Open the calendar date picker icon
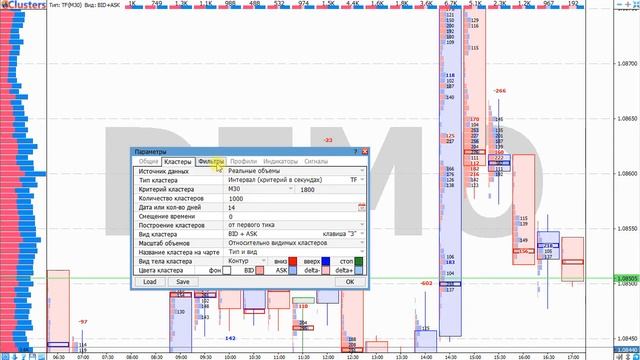 point(361,207)
